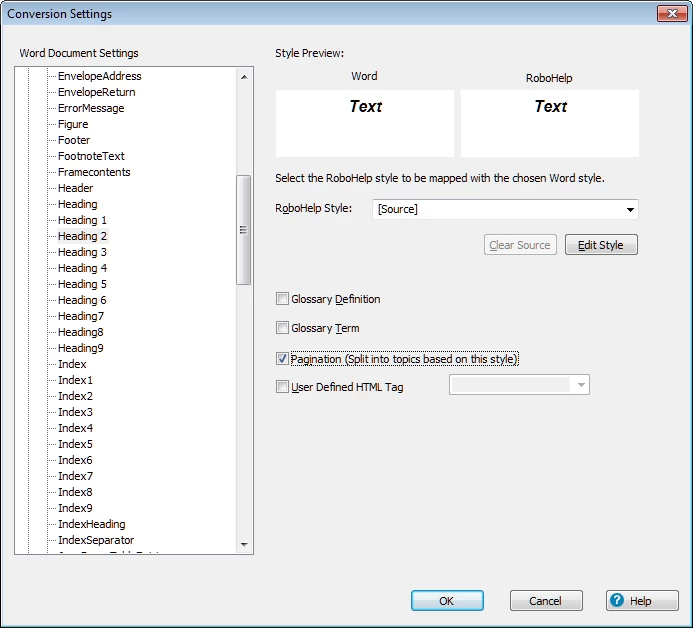This screenshot has width=693, height=628.
Task: Select Heading 4 in the style tree
Action: click(x=82, y=268)
